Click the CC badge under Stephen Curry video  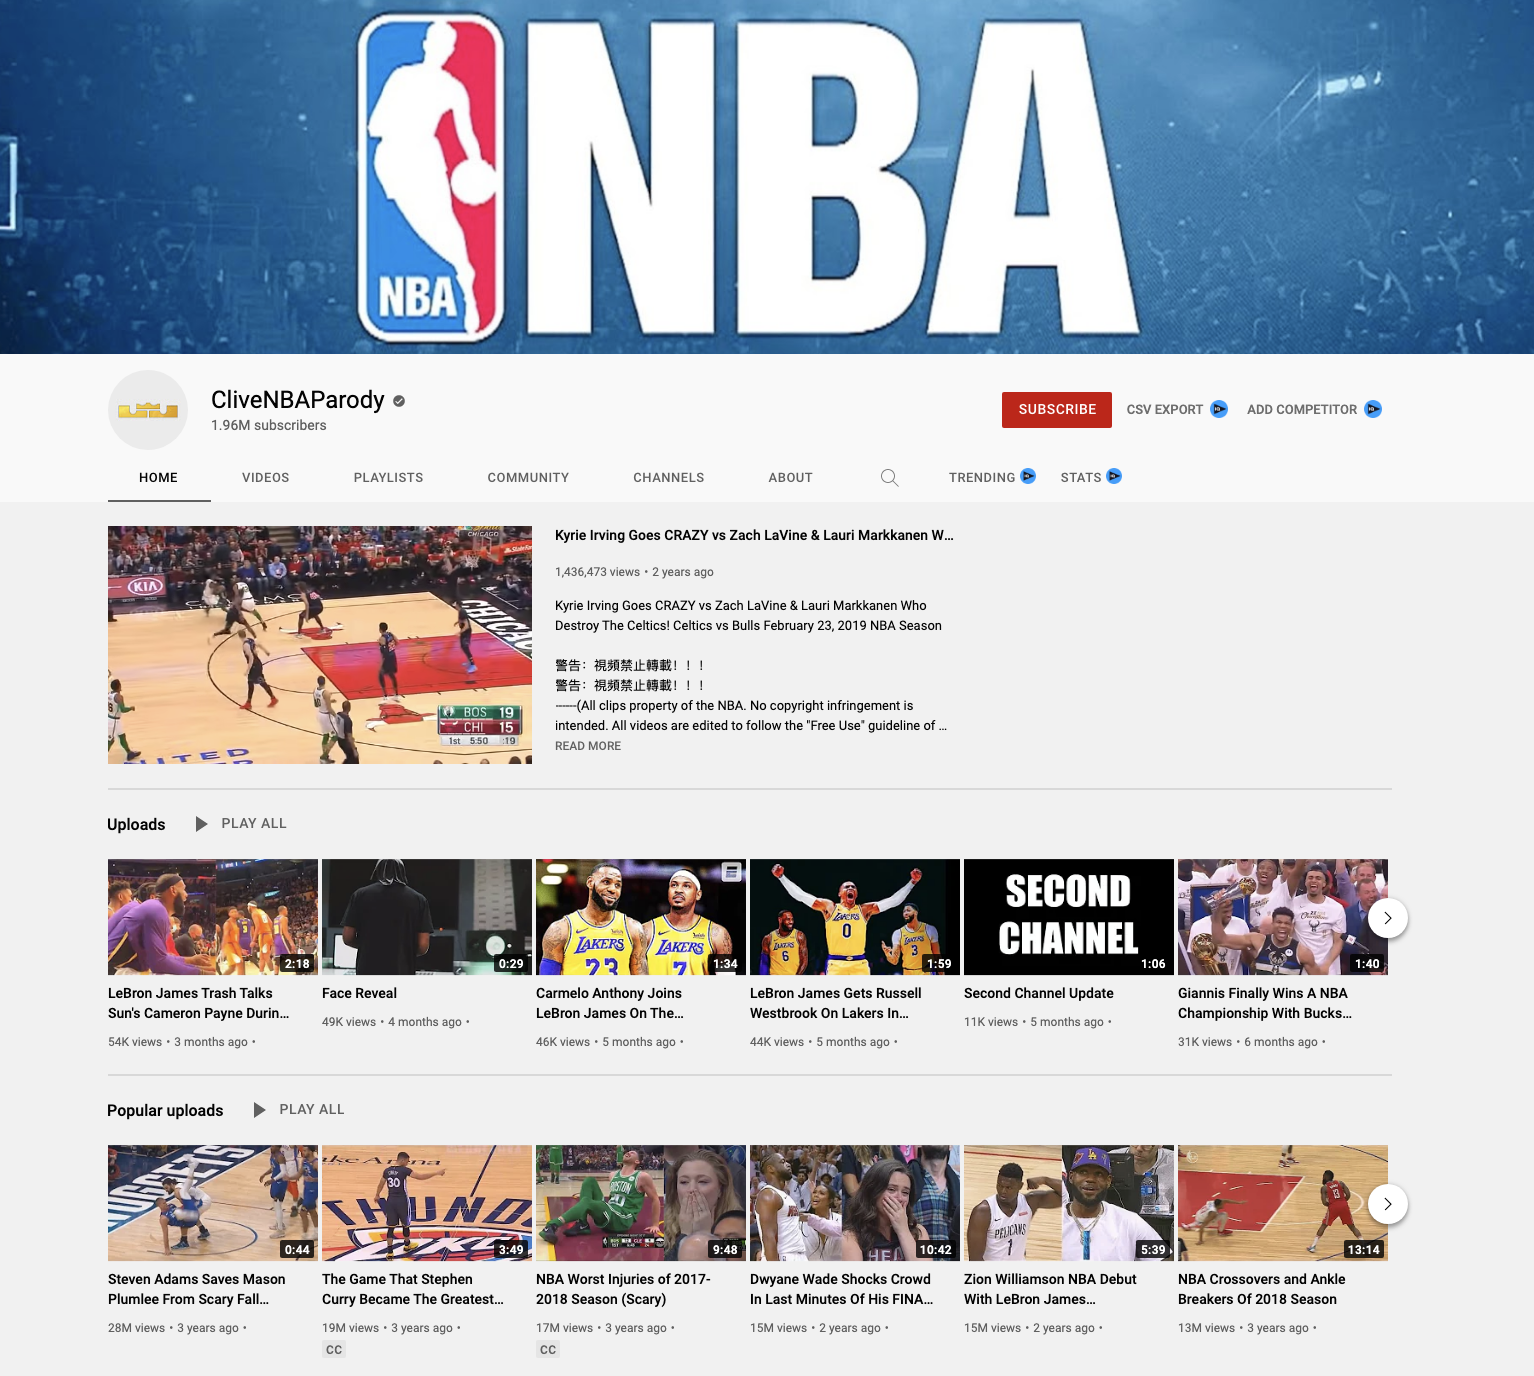(334, 1349)
